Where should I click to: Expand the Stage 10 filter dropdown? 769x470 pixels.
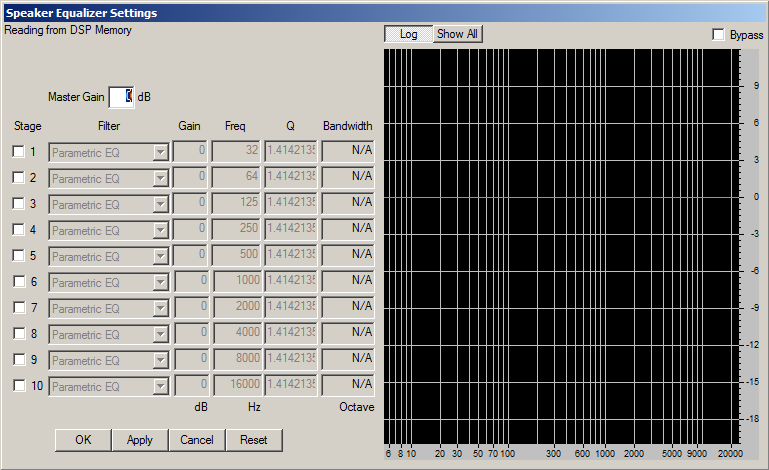coord(160,386)
